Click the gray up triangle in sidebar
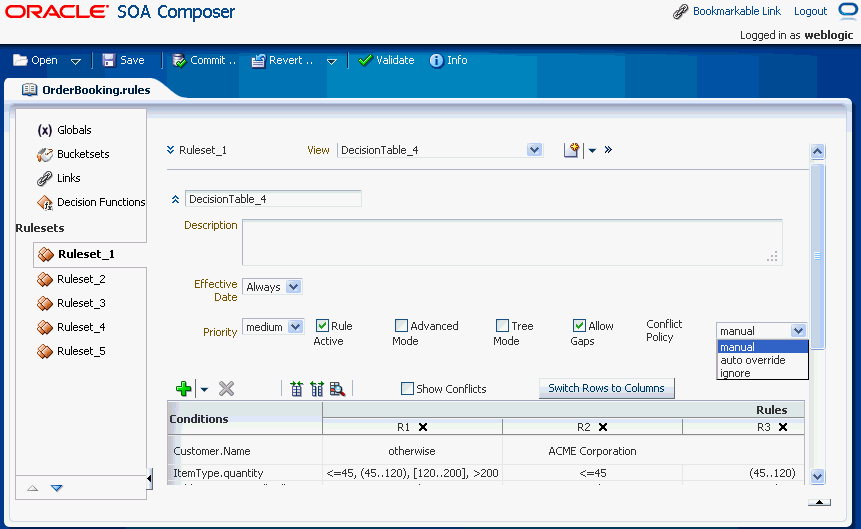The height and width of the screenshot is (529, 861). coord(32,488)
